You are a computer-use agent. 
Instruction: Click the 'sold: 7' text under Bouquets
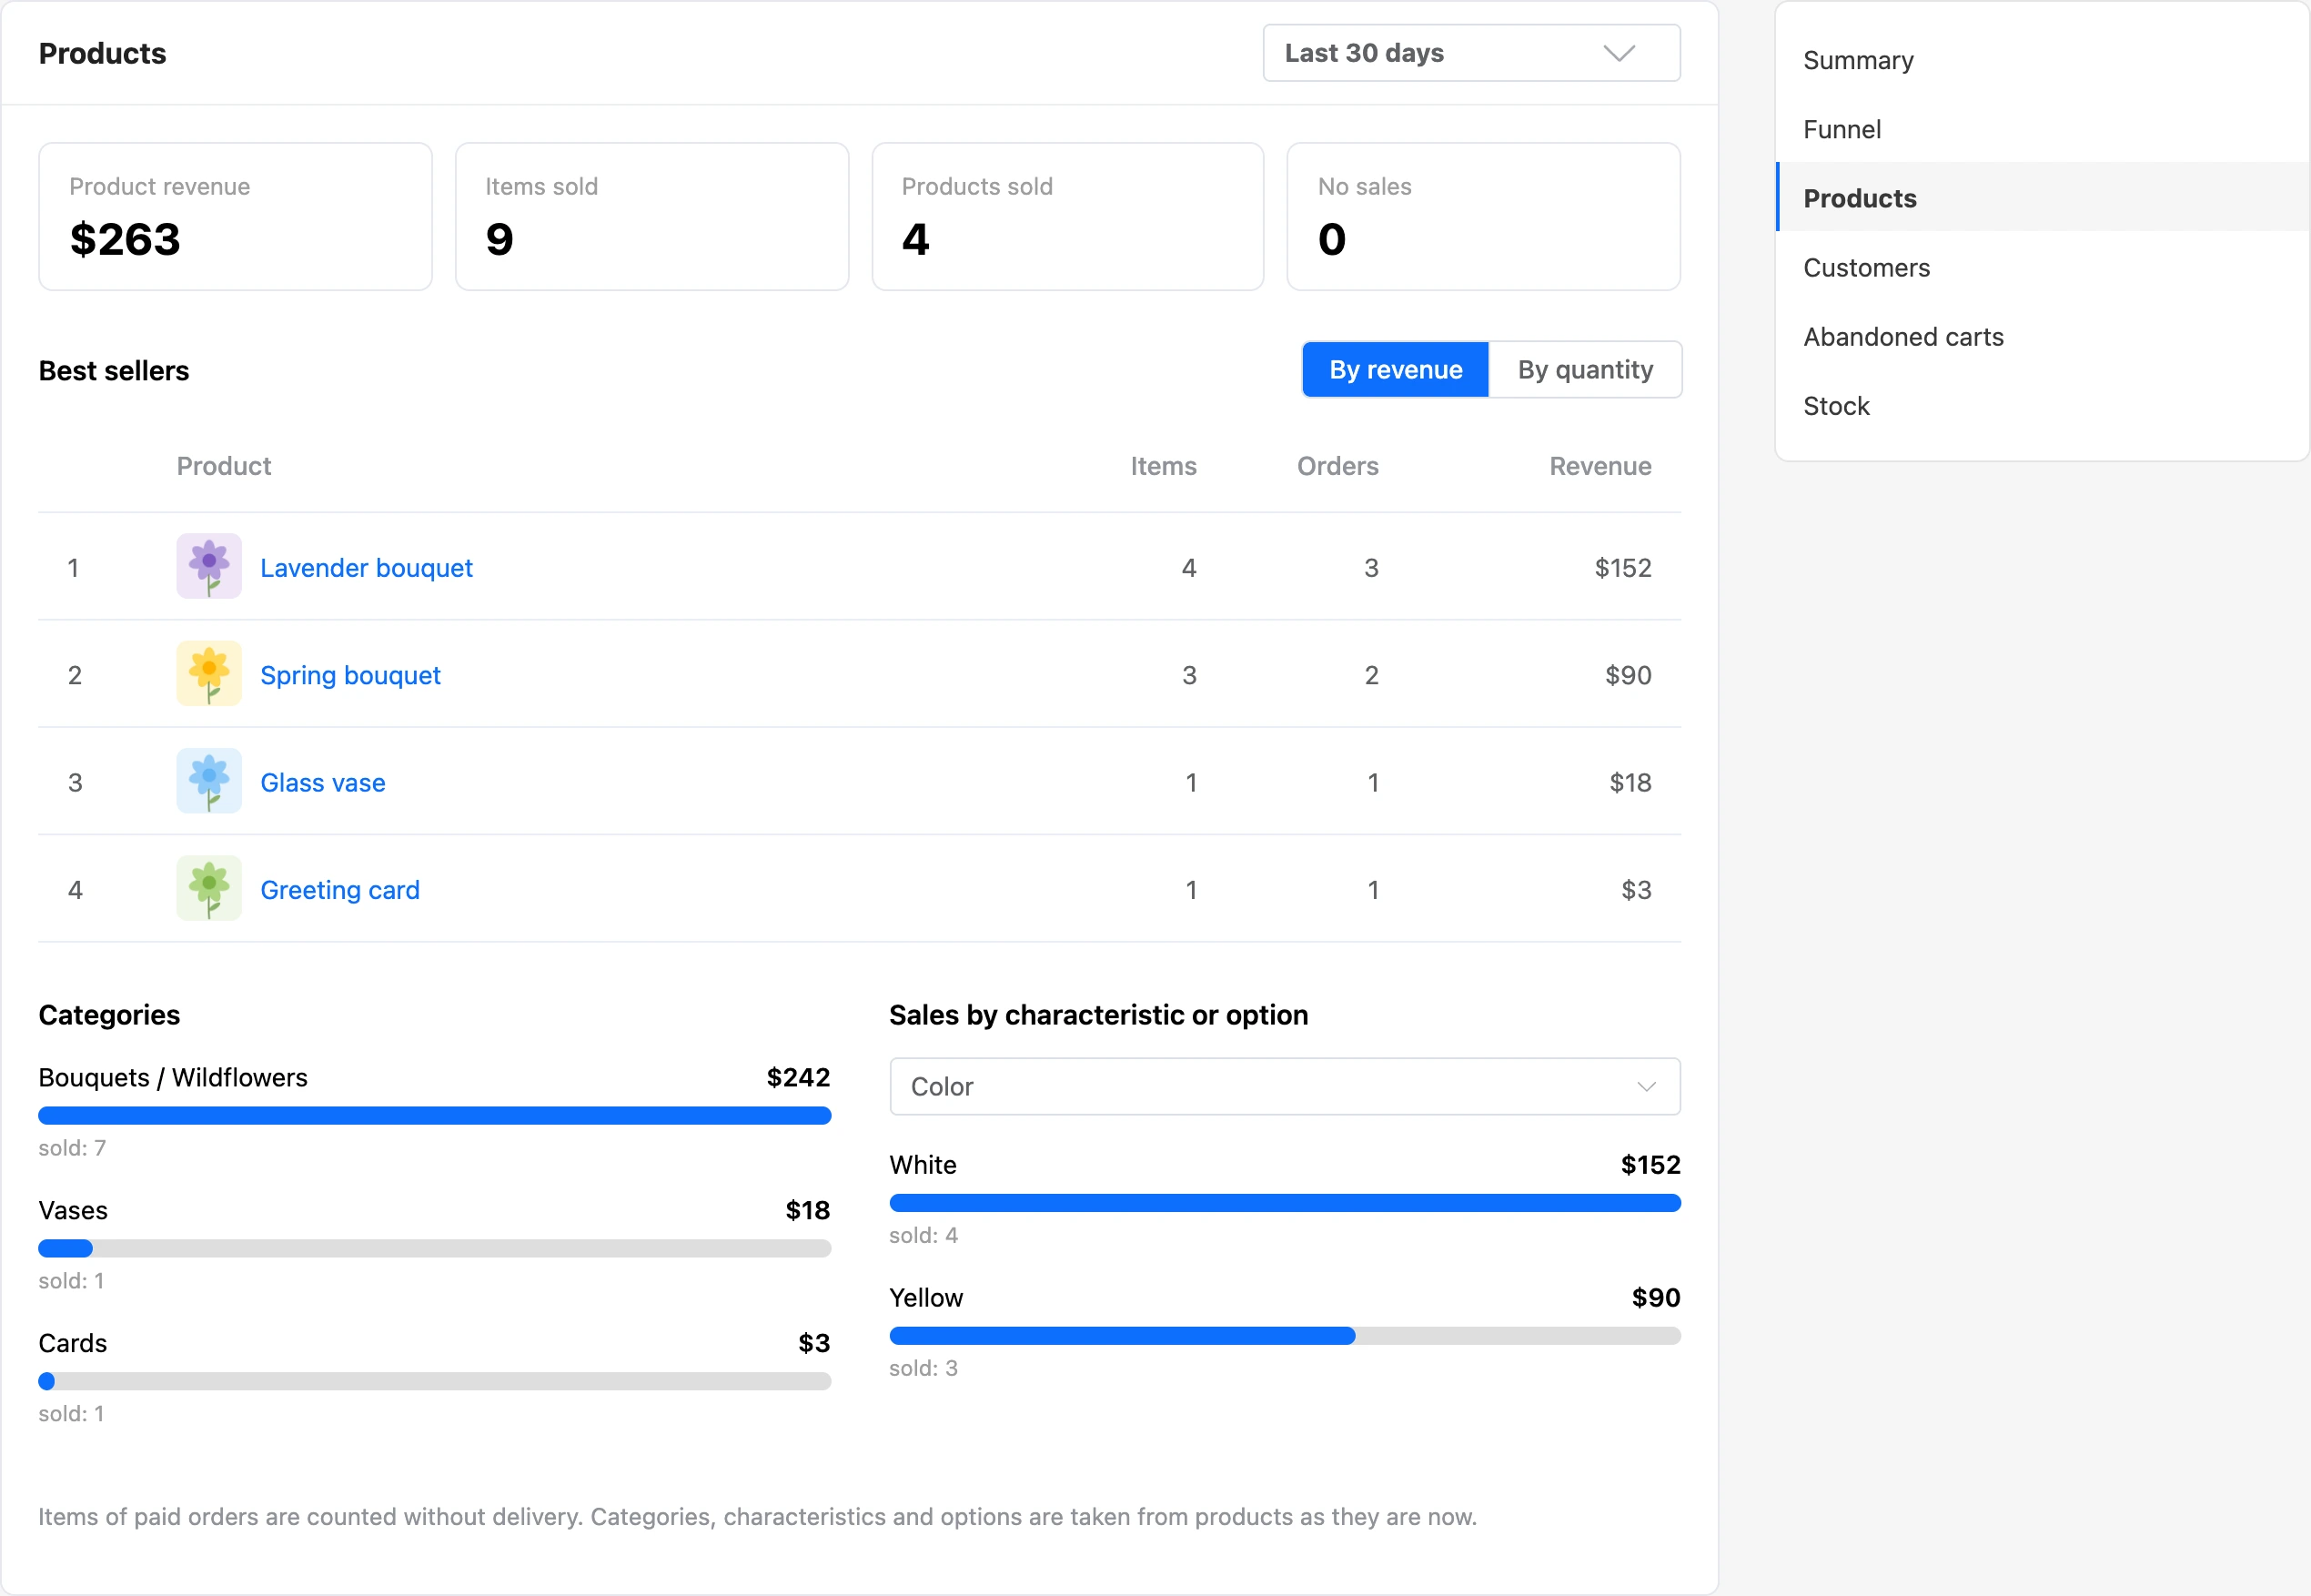pyautogui.click(x=72, y=1148)
